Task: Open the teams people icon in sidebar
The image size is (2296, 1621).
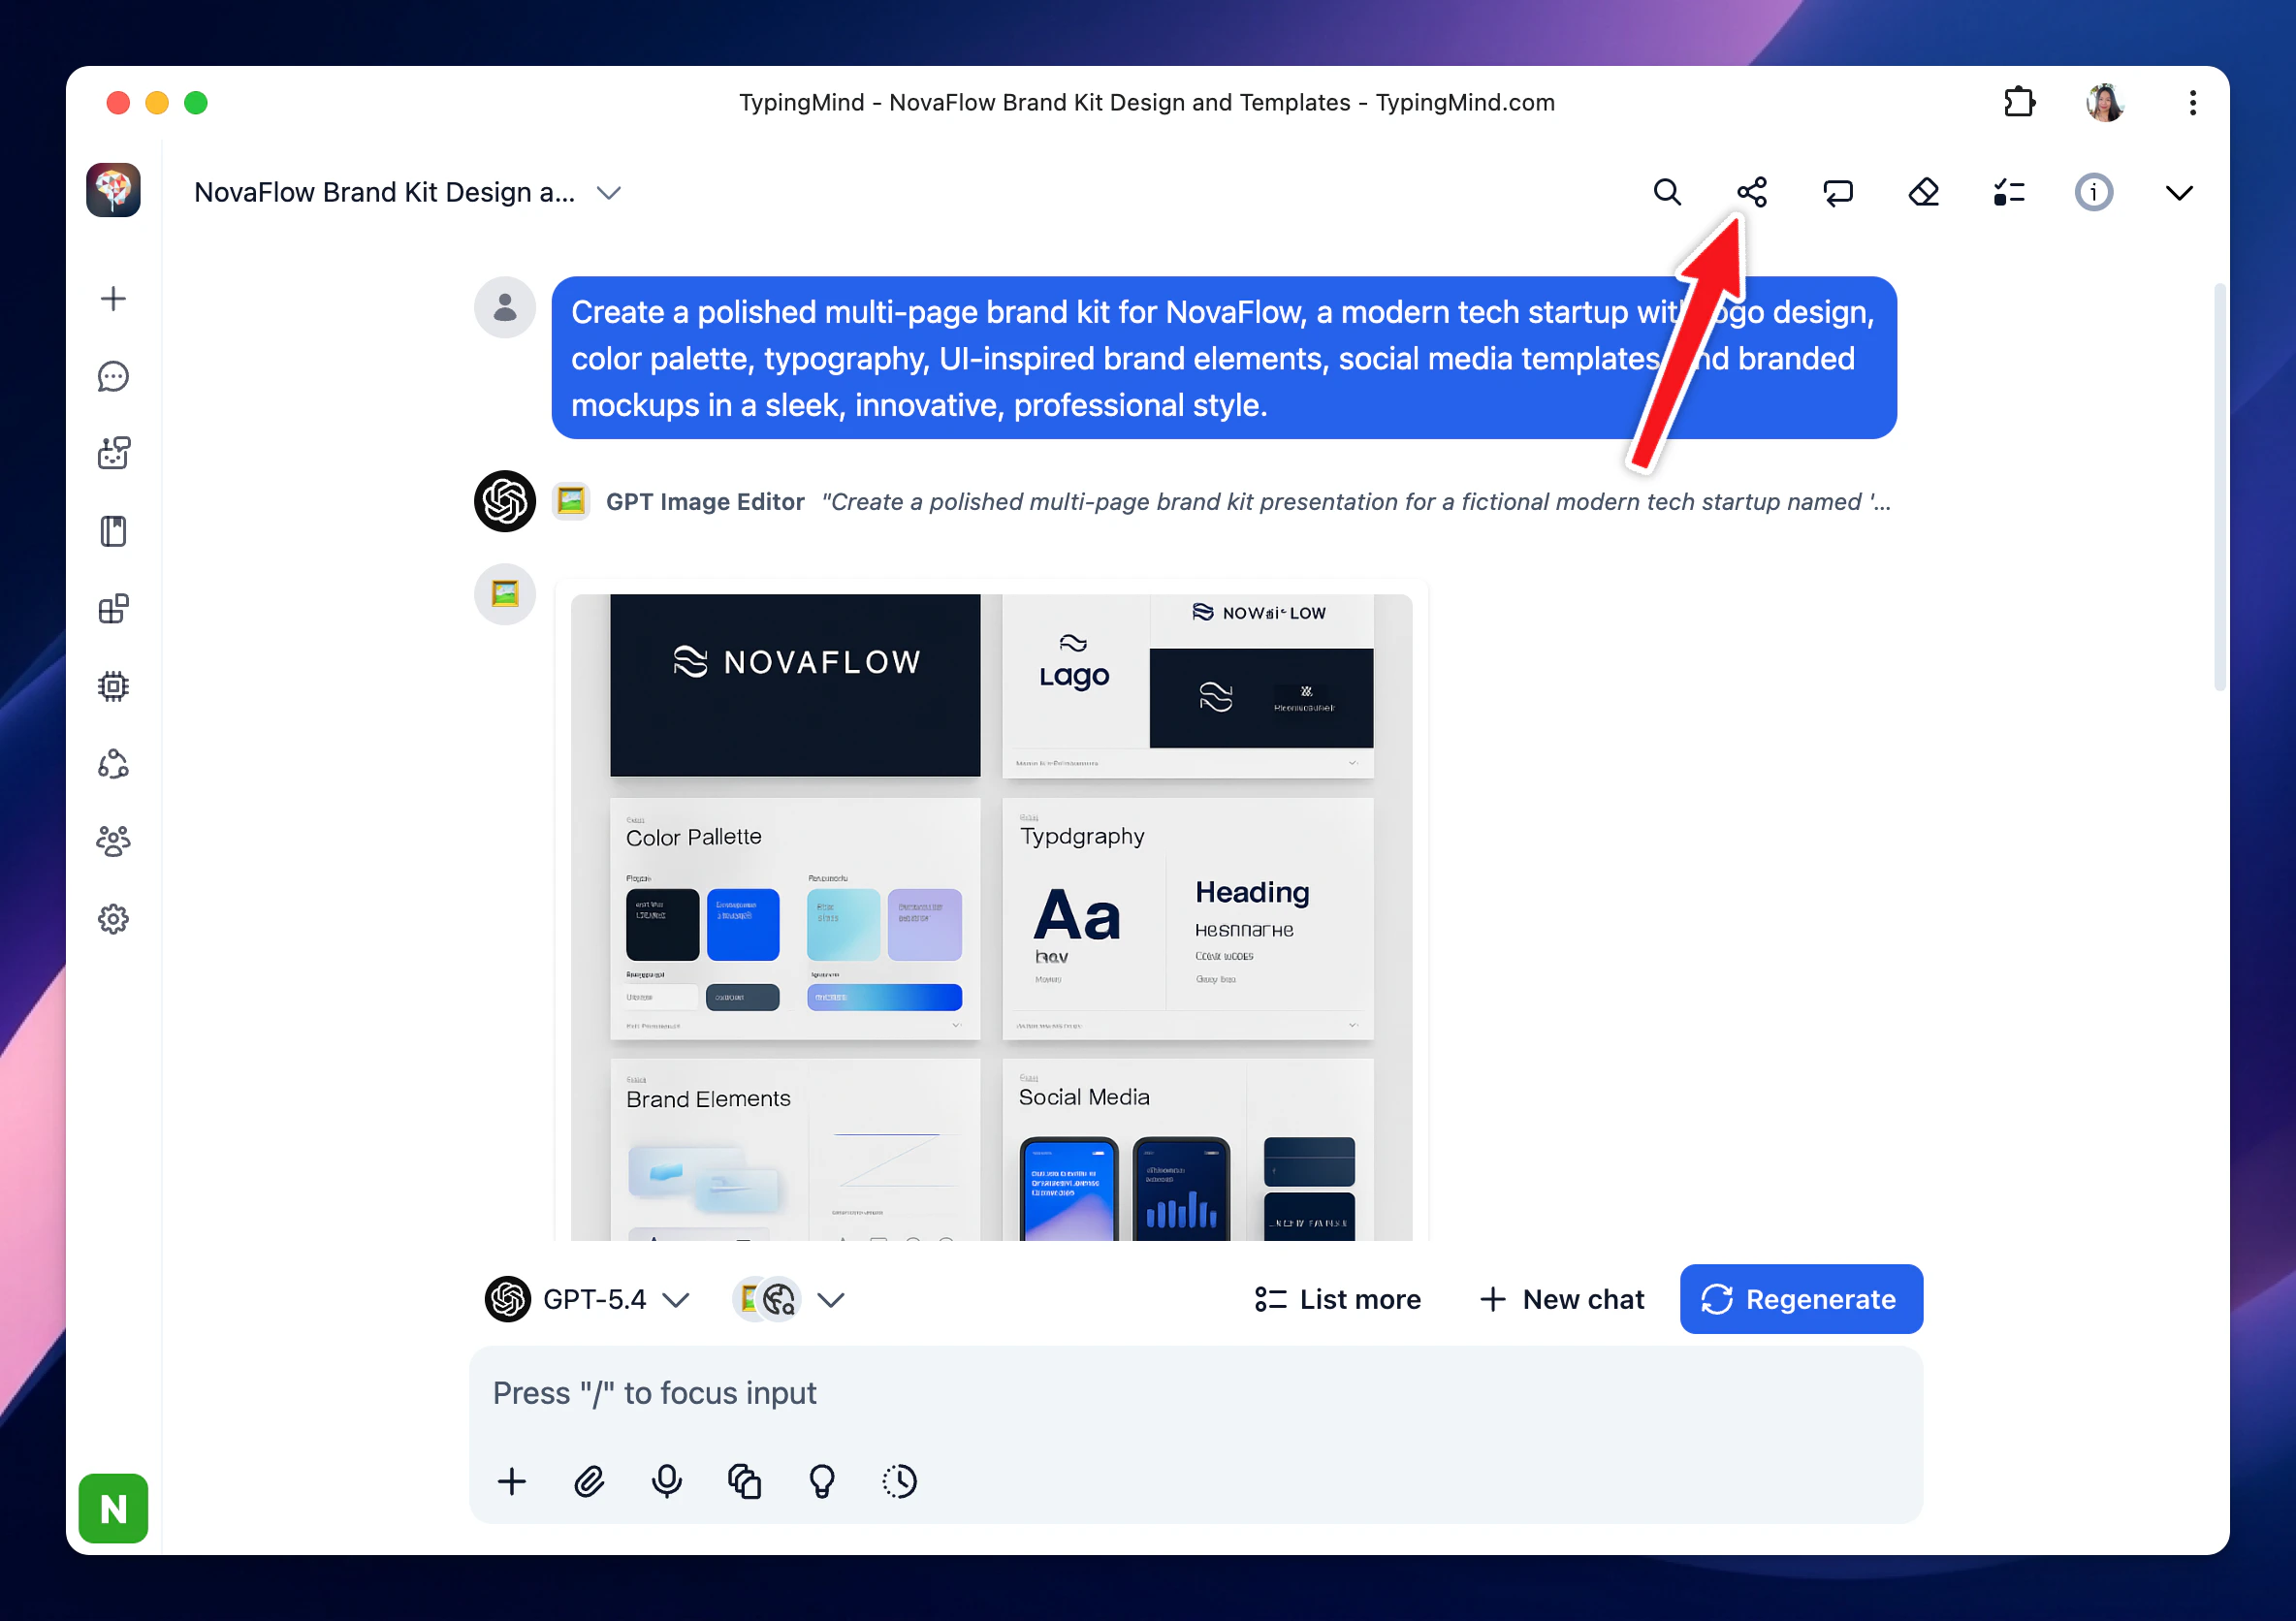Action: pyautogui.click(x=113, y=841)
